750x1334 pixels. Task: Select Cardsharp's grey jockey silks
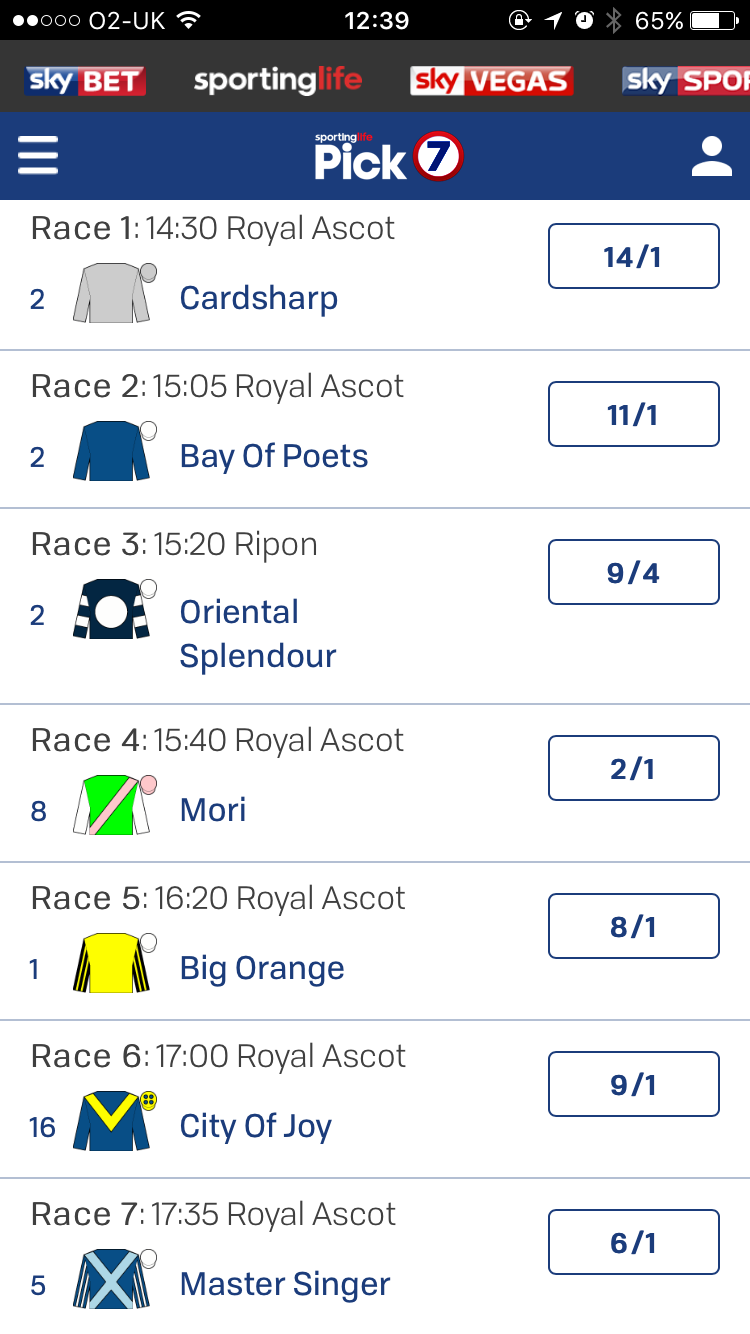[x=115, y=292]
